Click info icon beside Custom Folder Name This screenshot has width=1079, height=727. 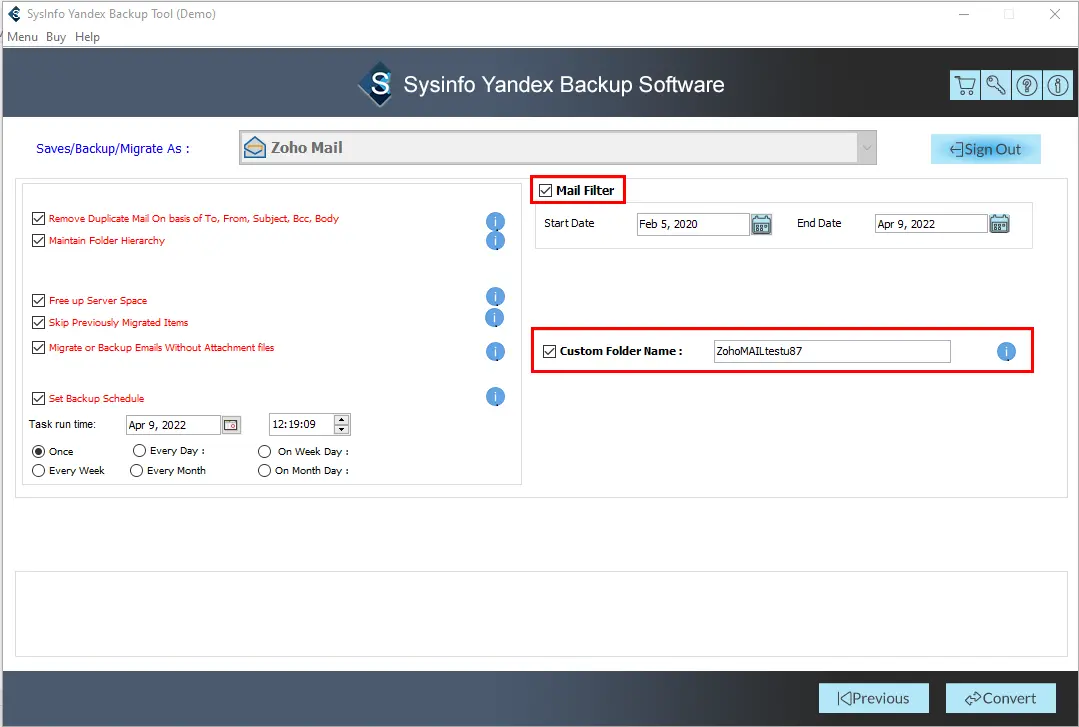pyautogui.click(x=1006, y=351)
